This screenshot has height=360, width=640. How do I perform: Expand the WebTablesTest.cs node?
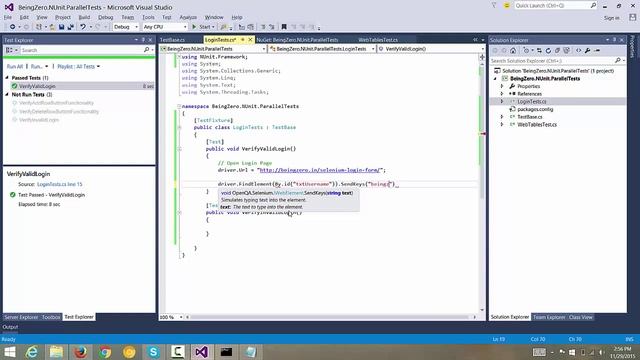(502, 124)
